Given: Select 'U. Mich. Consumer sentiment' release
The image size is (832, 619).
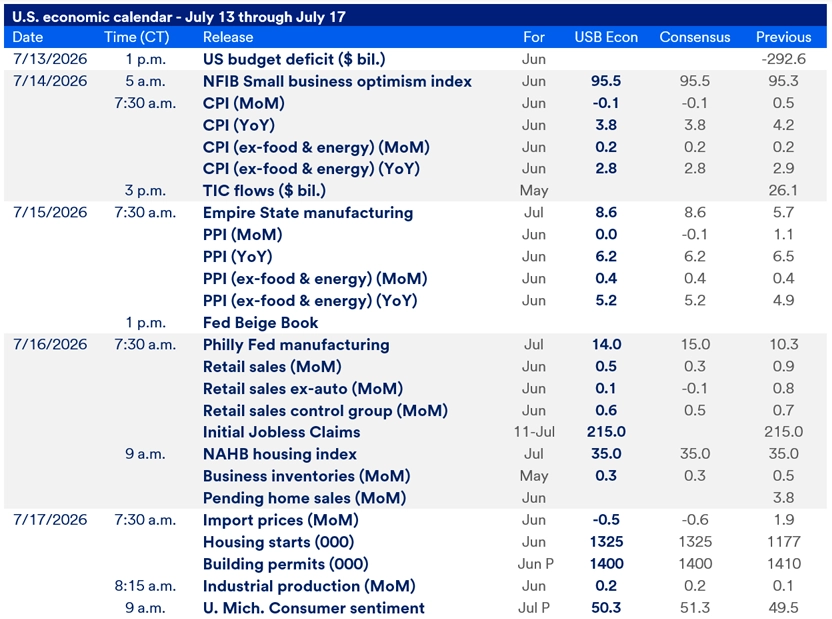Looking at the screenshot, I should (x=314, y=608).
